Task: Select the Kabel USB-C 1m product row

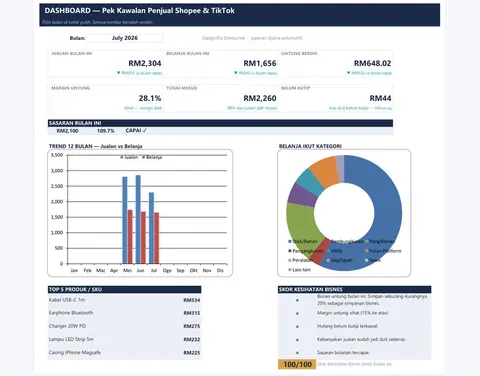Action: 124,300
